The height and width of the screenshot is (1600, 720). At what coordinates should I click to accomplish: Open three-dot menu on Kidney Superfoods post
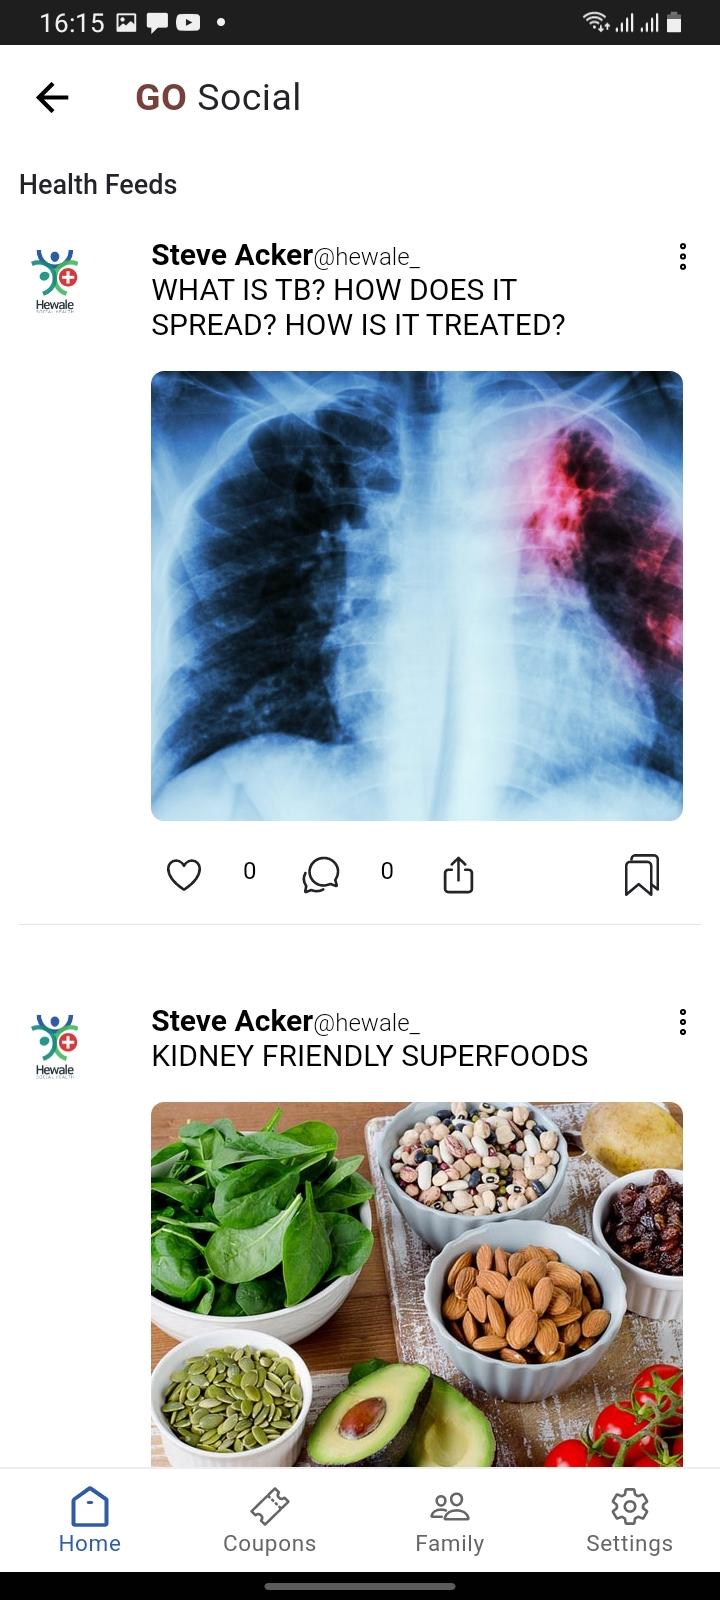pos(682,1022)
